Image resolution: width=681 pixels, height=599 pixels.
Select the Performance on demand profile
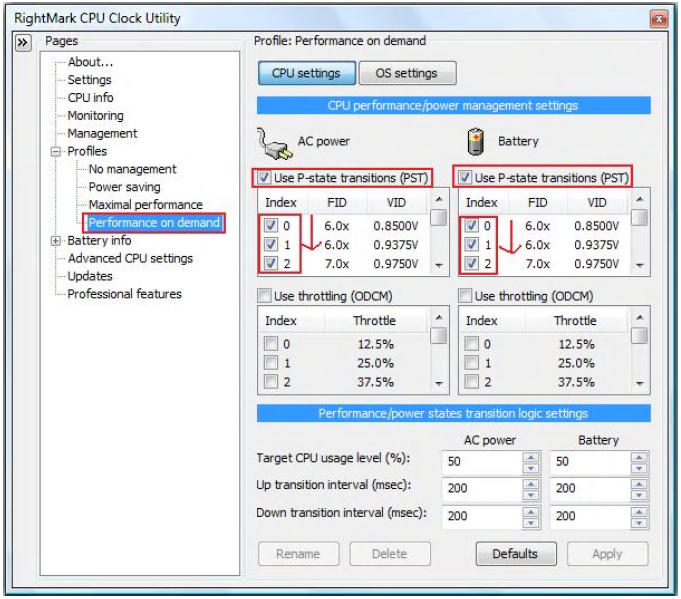(x=154, y=223)
